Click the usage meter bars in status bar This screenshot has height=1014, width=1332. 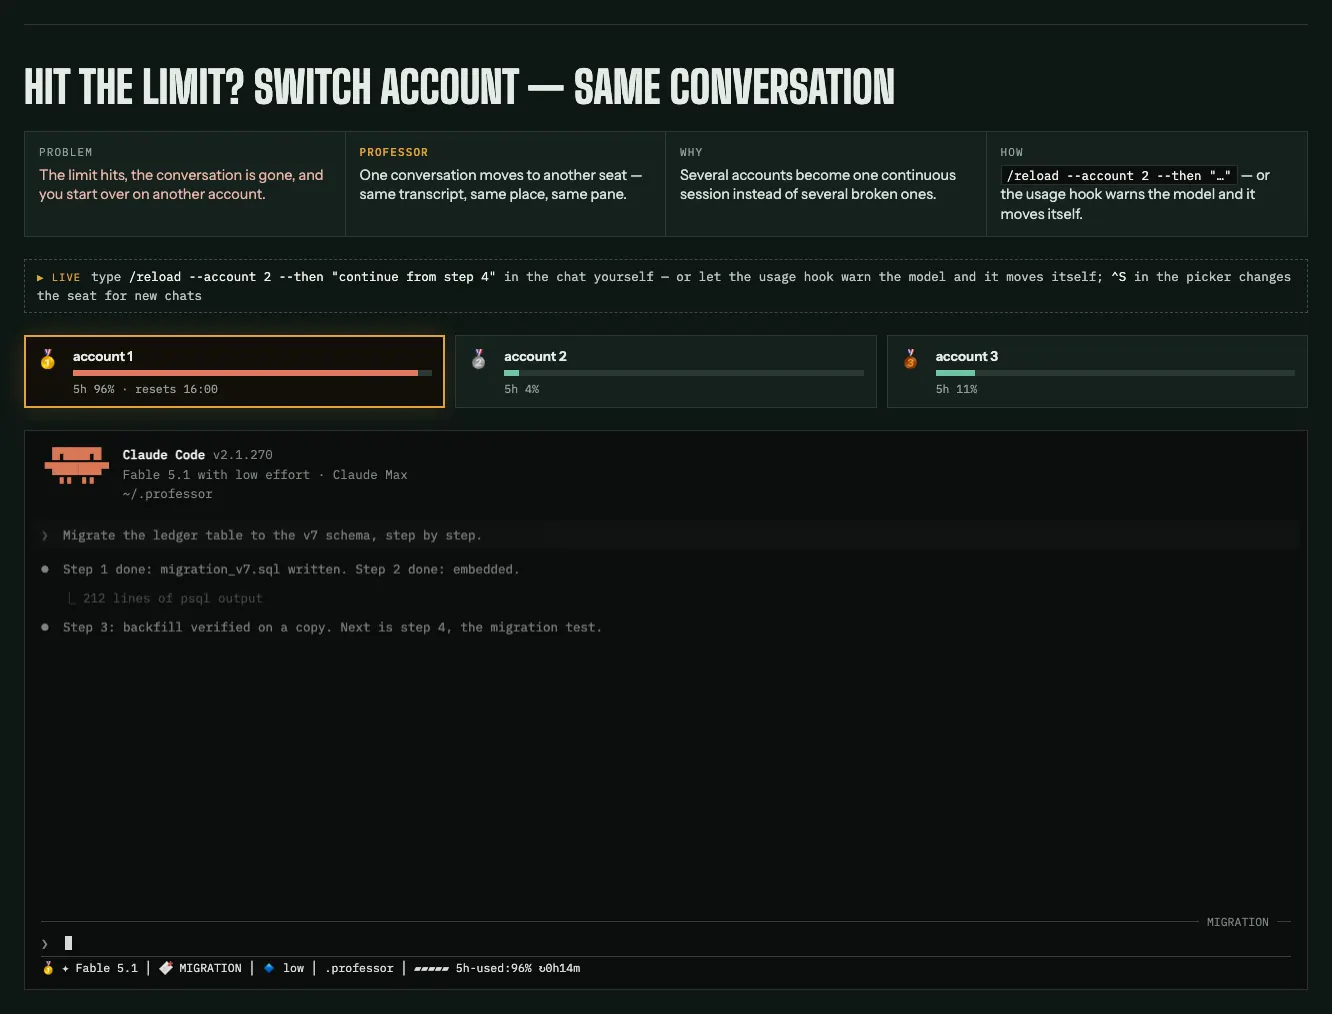point(432,968)
